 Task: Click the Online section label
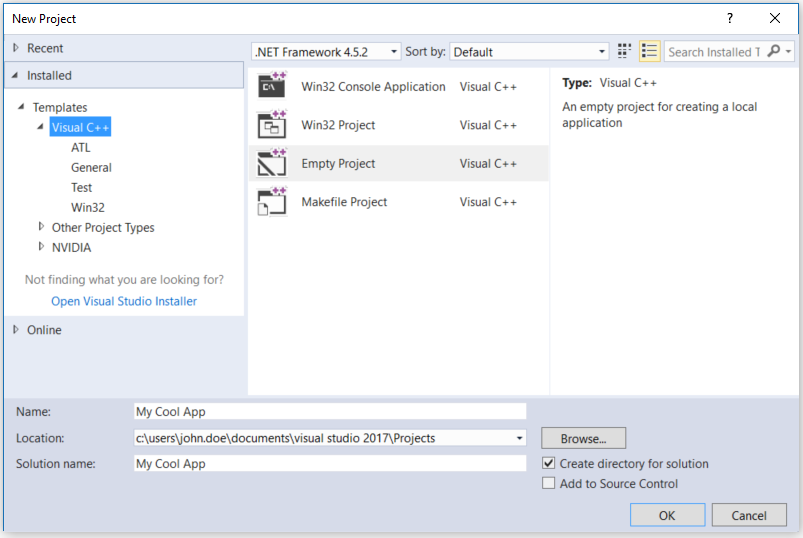[44, 330]
